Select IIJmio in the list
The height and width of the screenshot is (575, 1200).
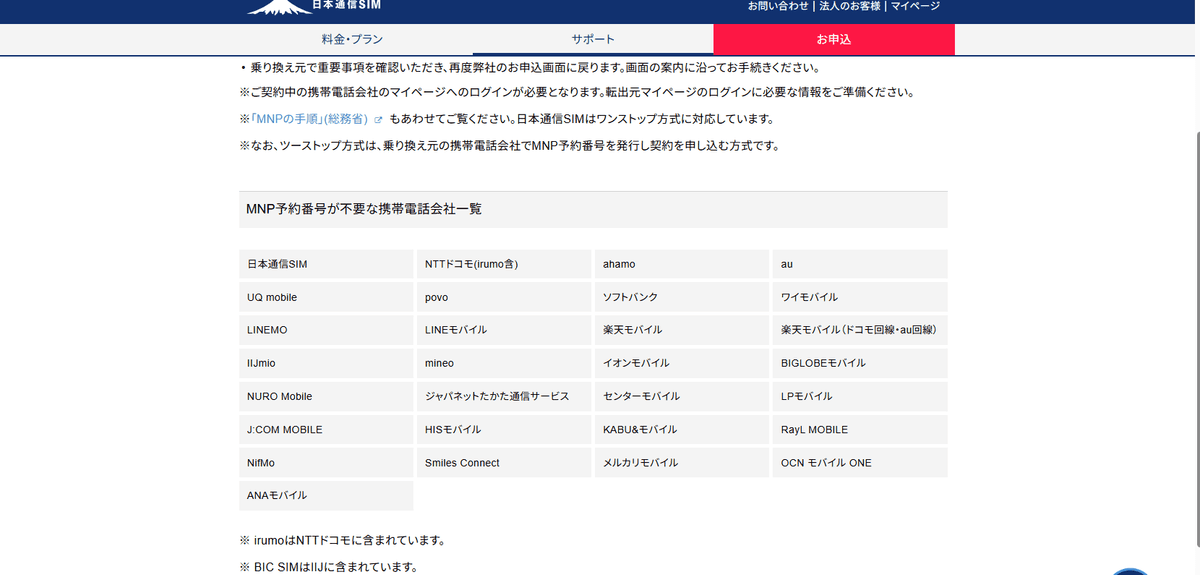tap(326, 363)
